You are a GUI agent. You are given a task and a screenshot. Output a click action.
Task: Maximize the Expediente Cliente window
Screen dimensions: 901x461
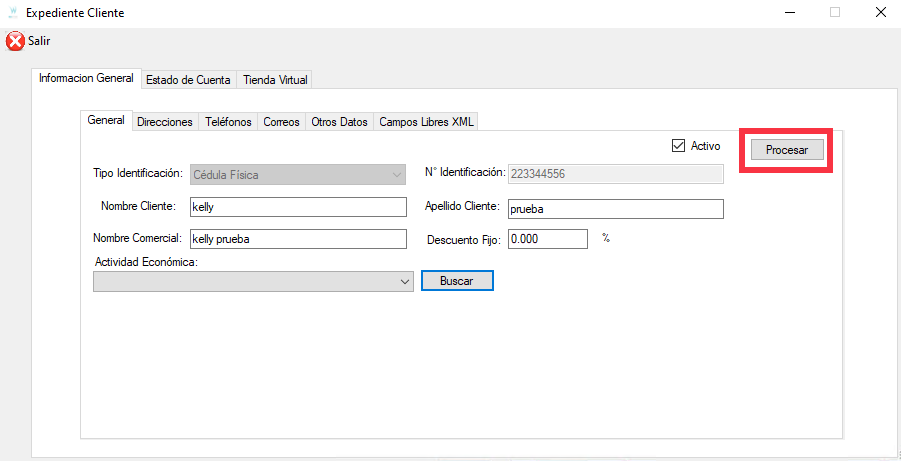point(834,13)
